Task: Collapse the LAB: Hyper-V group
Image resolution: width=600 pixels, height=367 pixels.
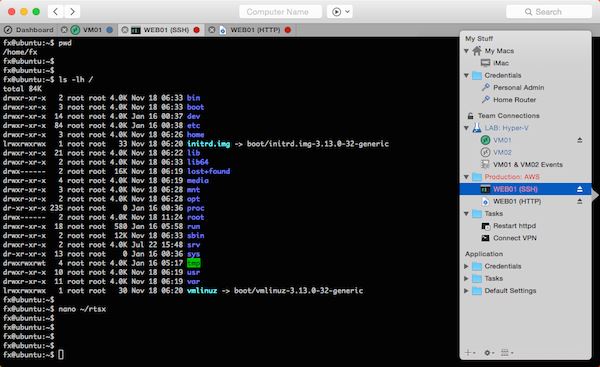Action: 466,128
